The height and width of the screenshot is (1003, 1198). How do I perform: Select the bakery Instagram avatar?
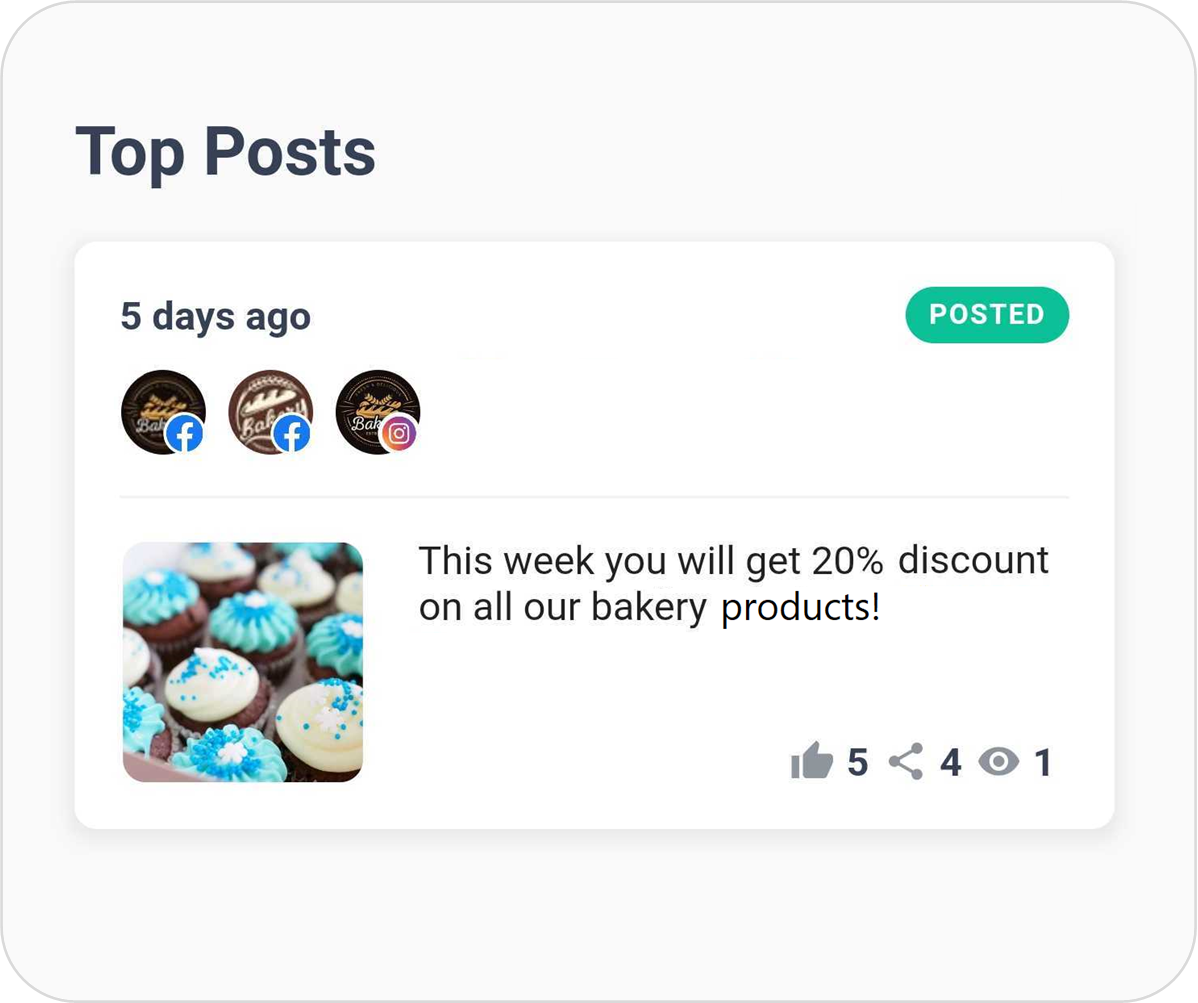pos(377,413)
